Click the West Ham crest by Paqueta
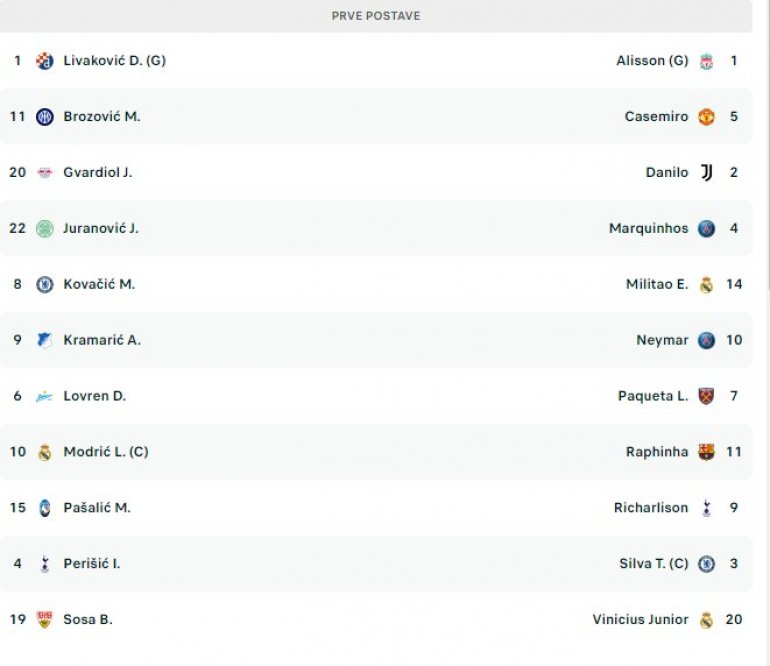 (x=707, y=396)
